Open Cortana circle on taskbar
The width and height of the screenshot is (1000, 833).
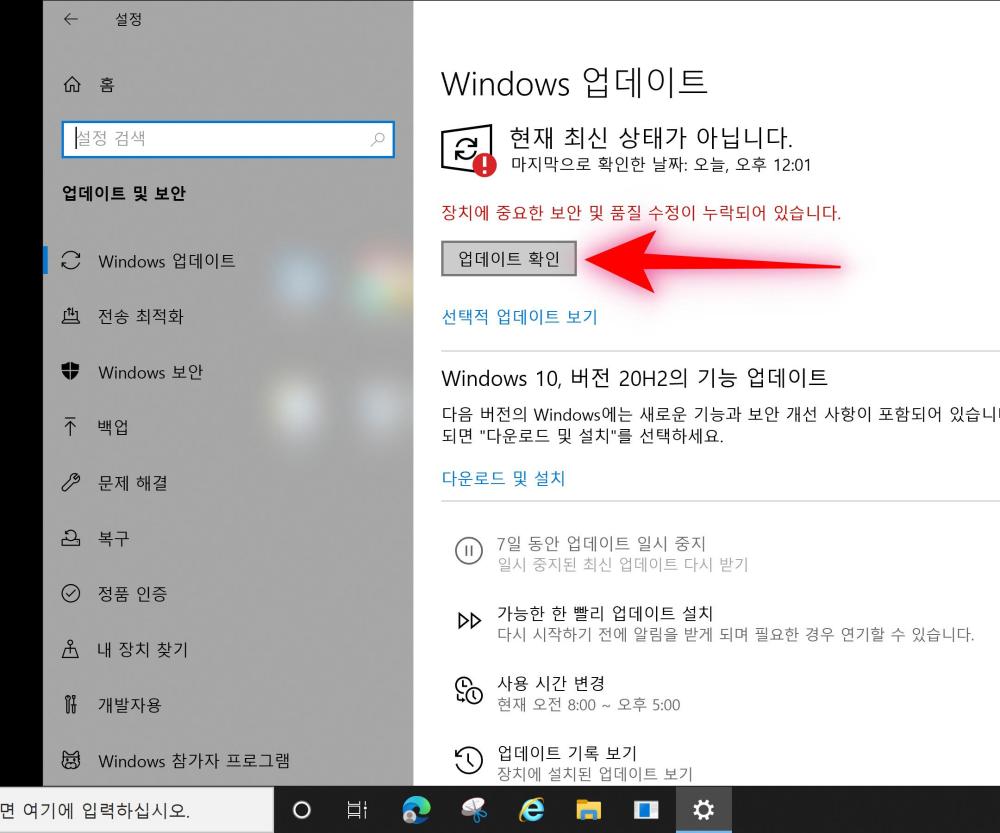302,810
